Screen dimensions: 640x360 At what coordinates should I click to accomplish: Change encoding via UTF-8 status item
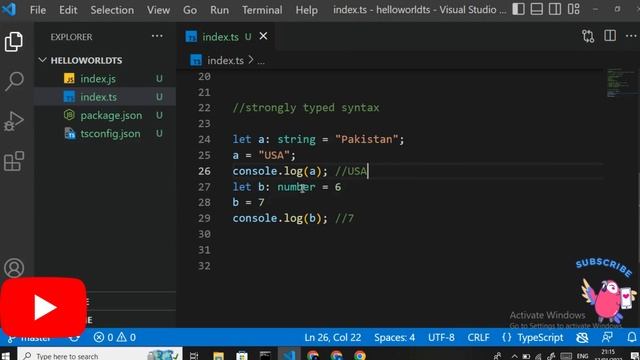click(x=441, y=338)
